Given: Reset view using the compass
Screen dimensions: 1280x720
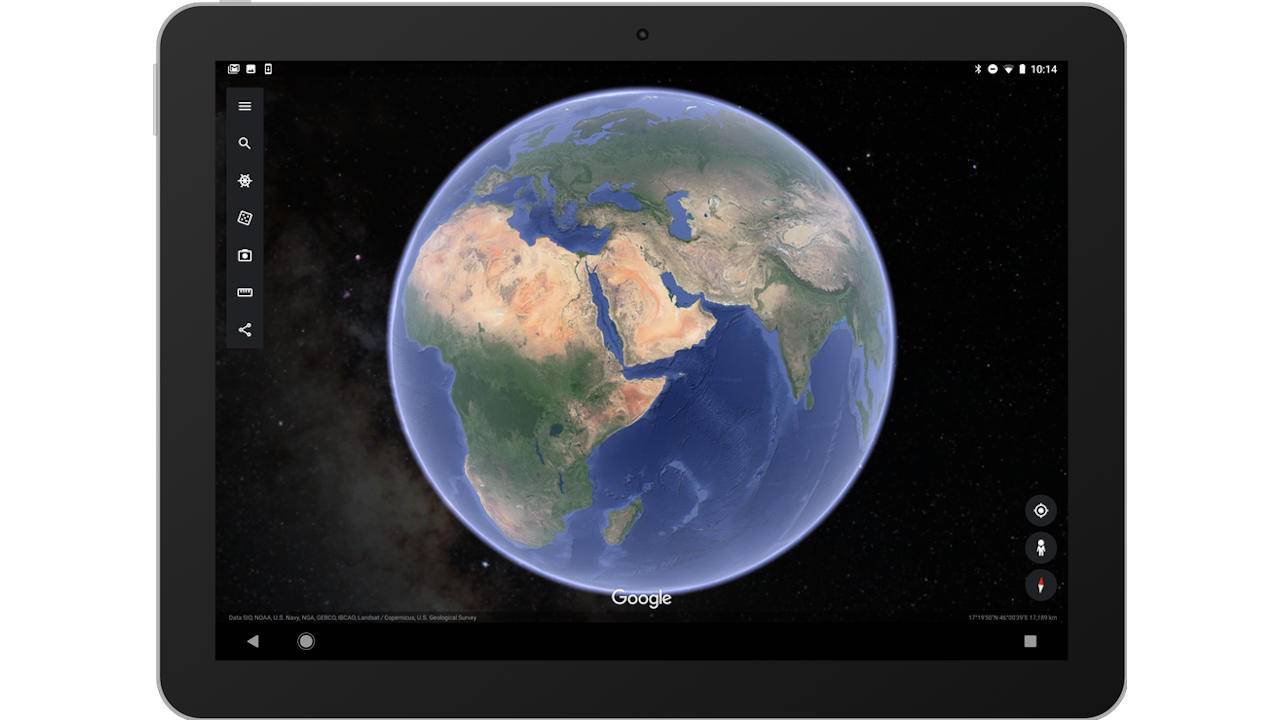Looking at the screenshot, I should pyautogui.click(x=1041, y=585).
